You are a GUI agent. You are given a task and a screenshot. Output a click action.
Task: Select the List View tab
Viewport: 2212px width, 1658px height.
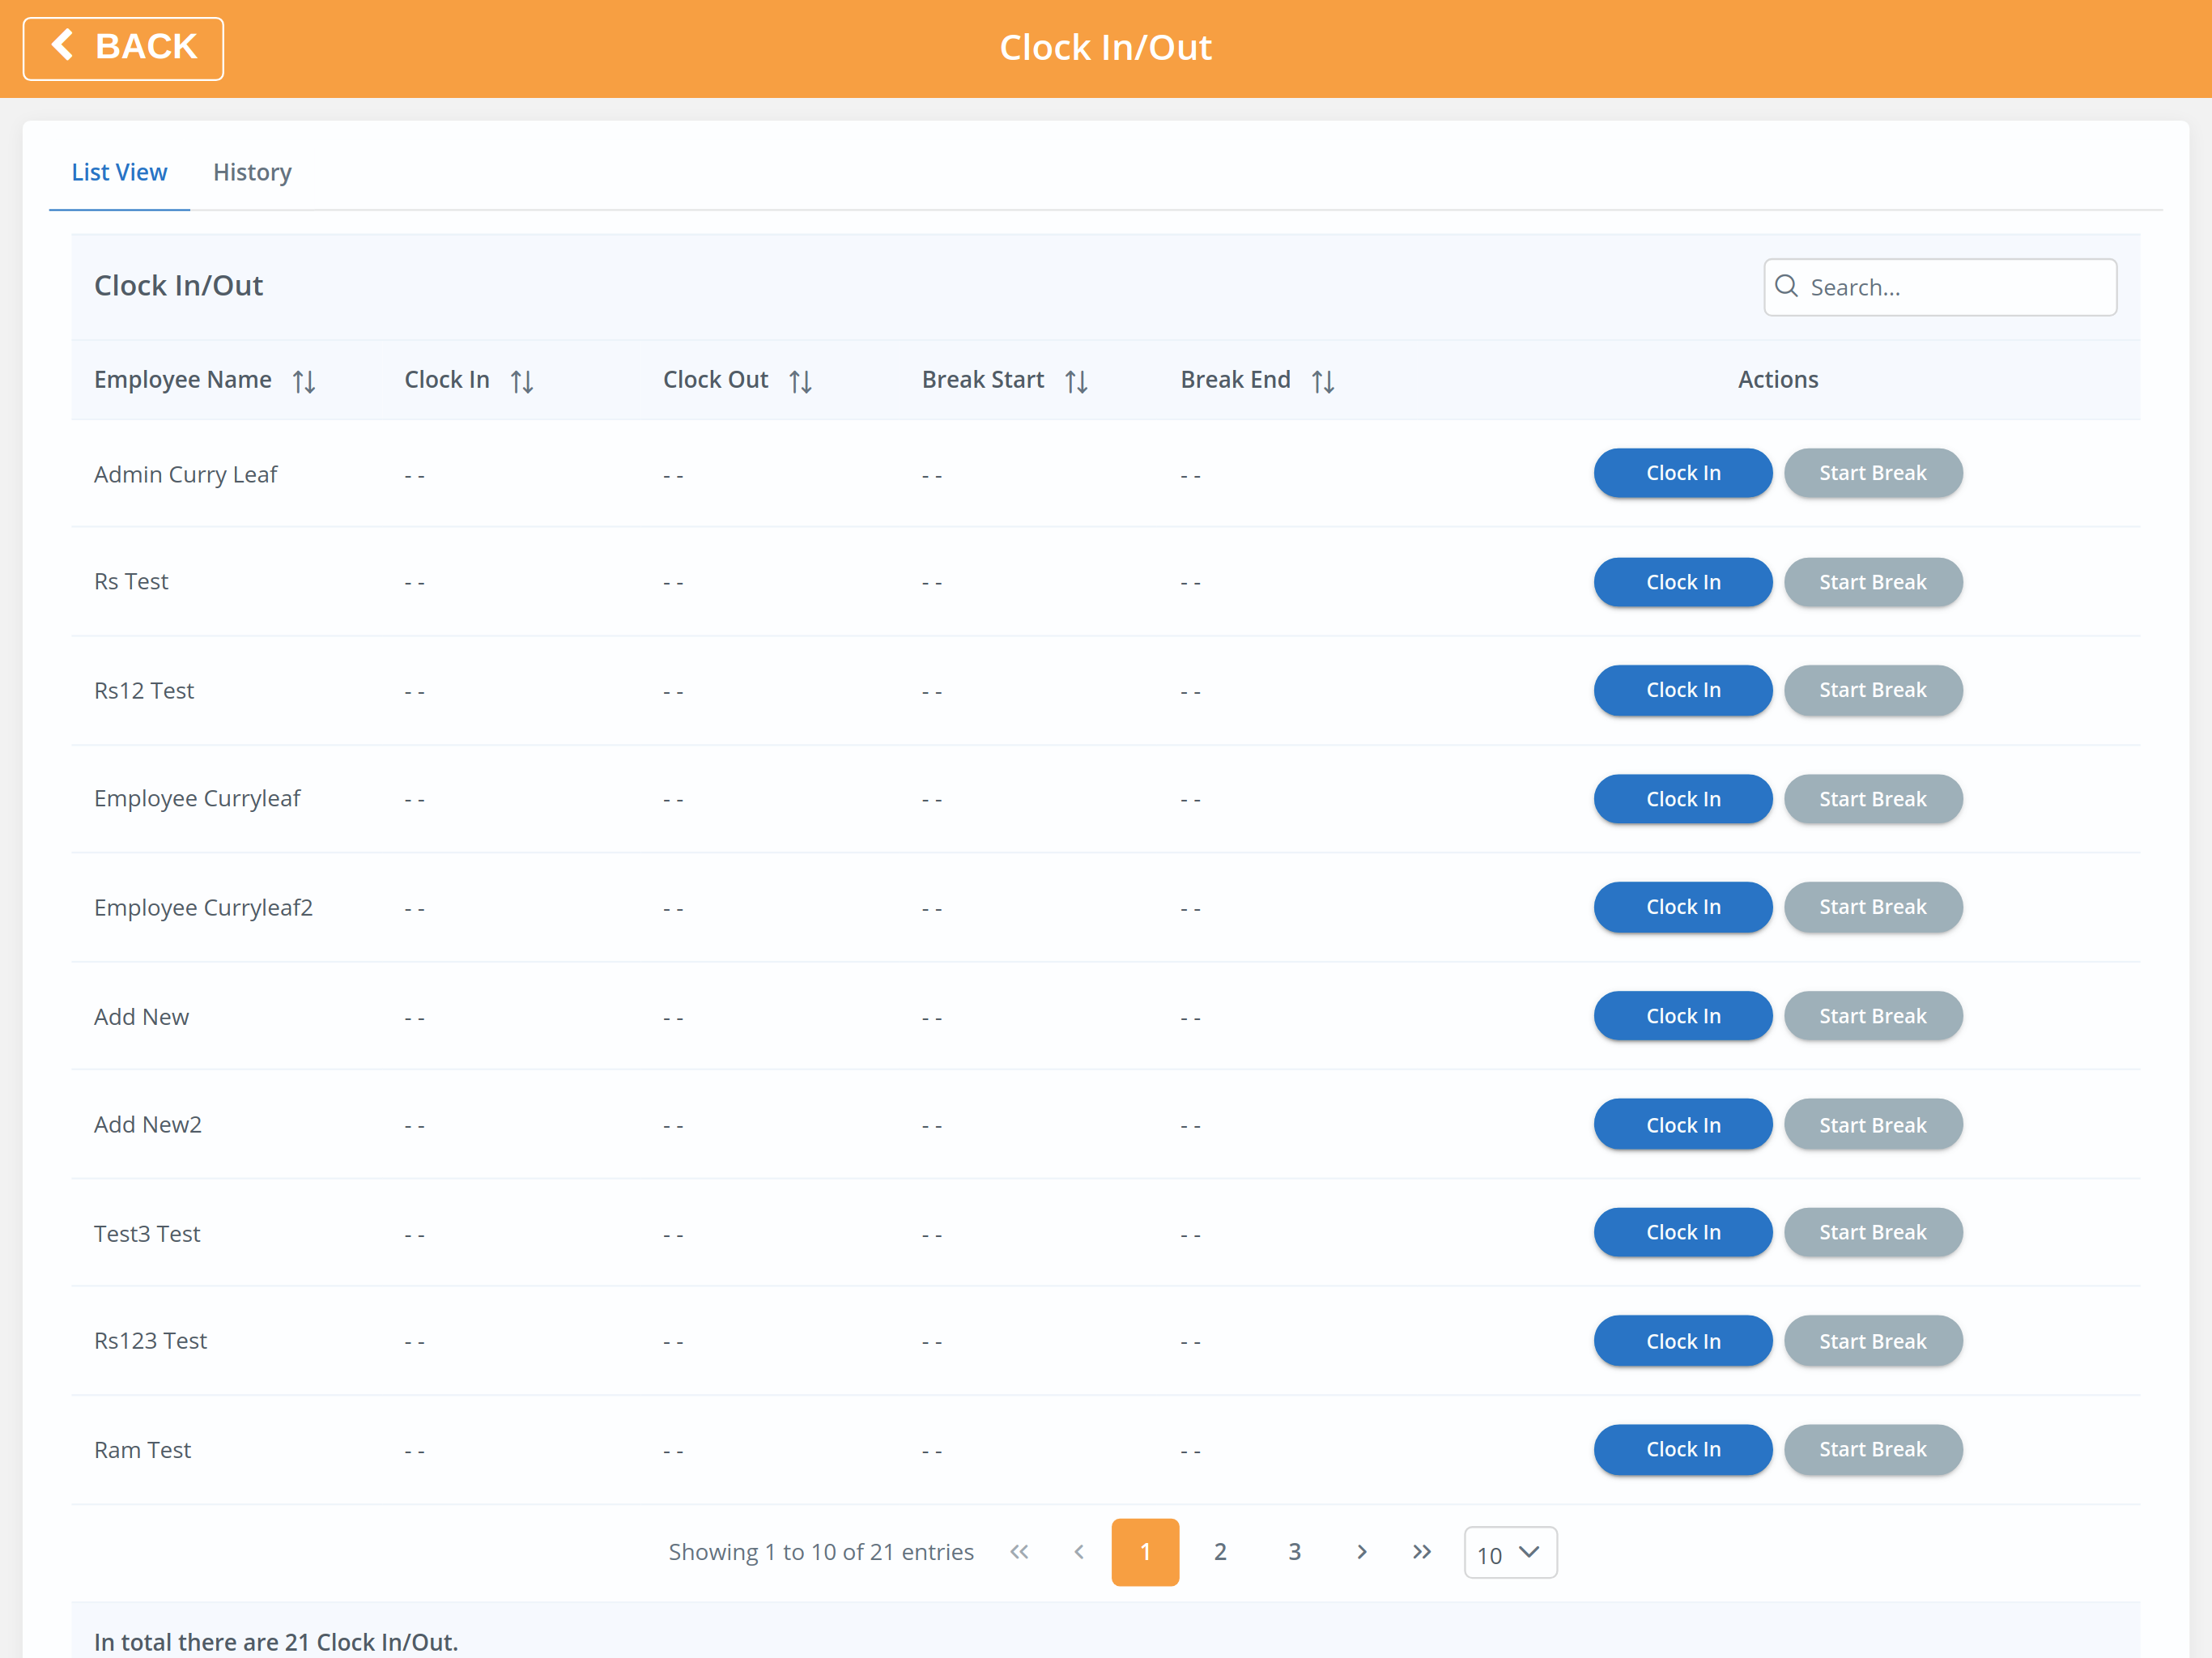(x=119, y=172)
